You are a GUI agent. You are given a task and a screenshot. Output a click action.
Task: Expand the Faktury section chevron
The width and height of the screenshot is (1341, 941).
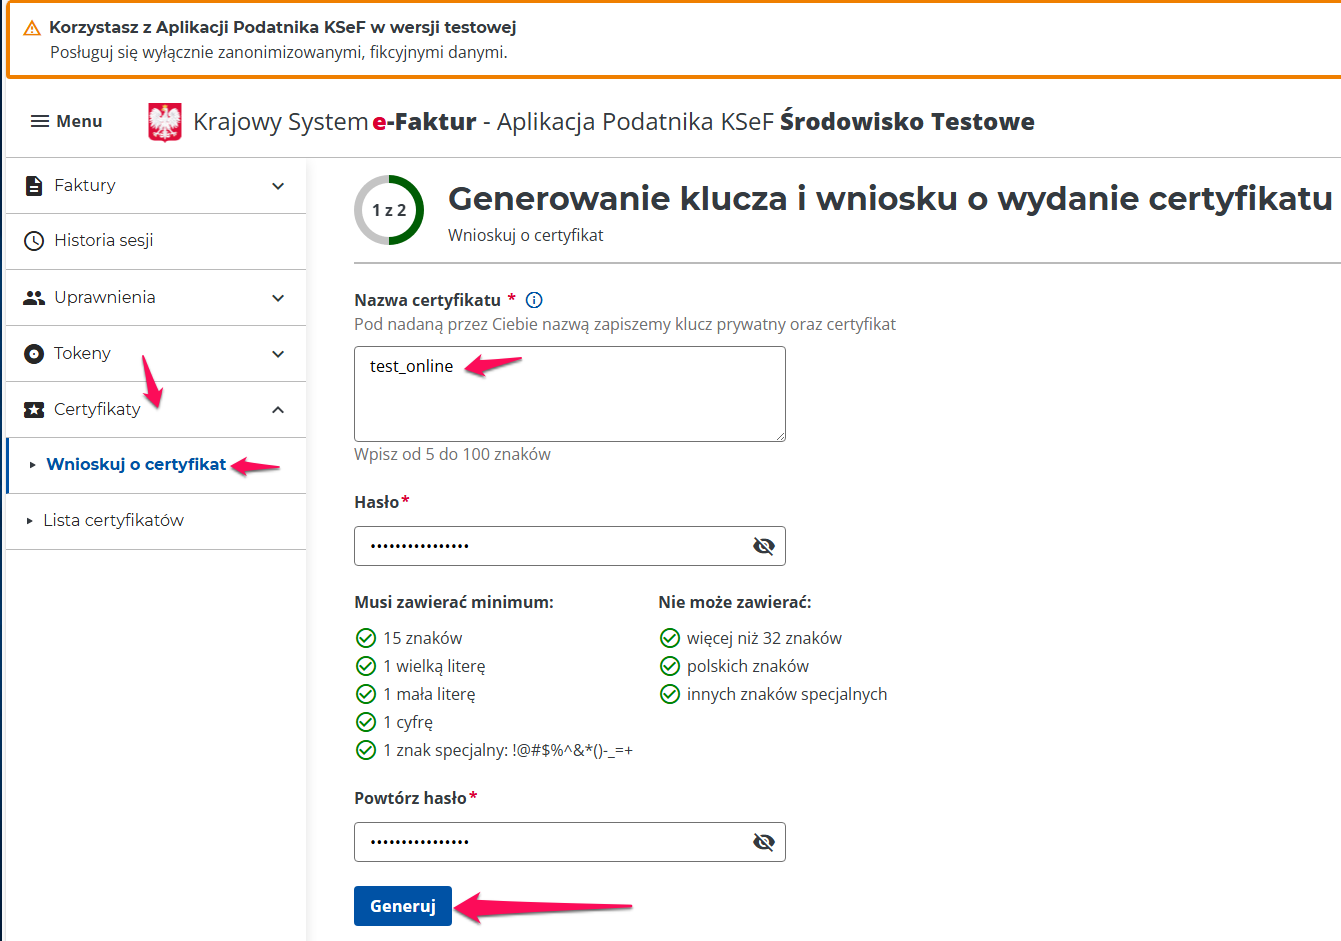coord(278,186)
